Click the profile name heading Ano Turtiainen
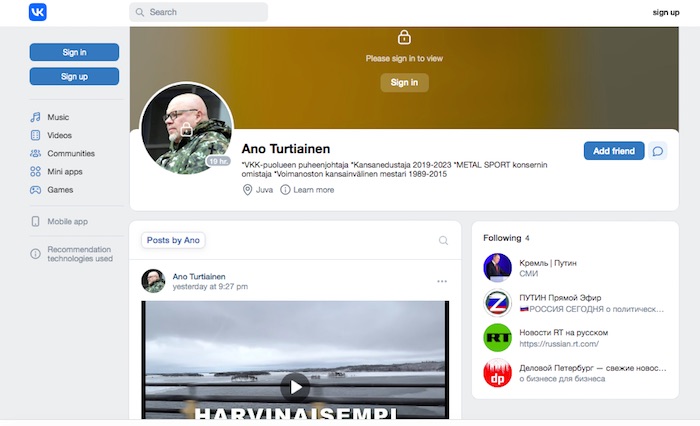The width and height of the screenshot is (700, 426). click(286, 149)
